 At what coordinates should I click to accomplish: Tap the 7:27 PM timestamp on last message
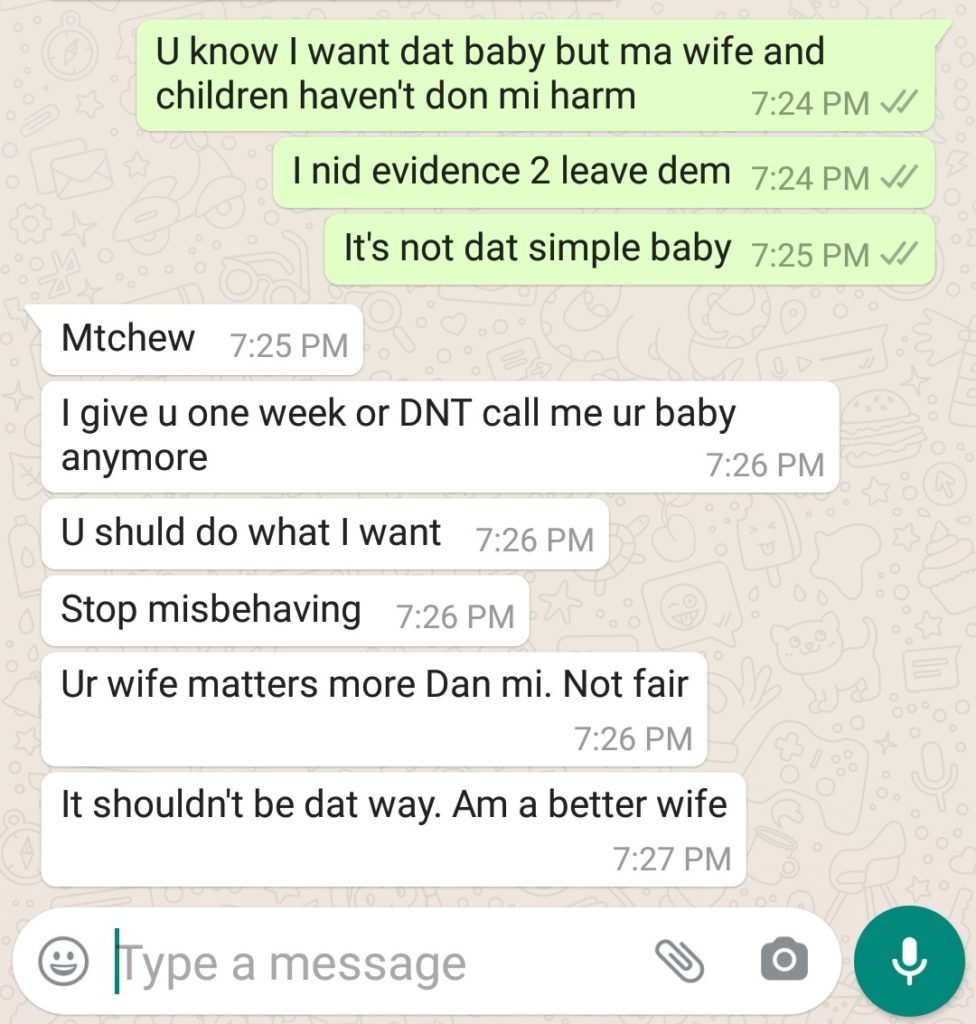[x=672, y=858]
